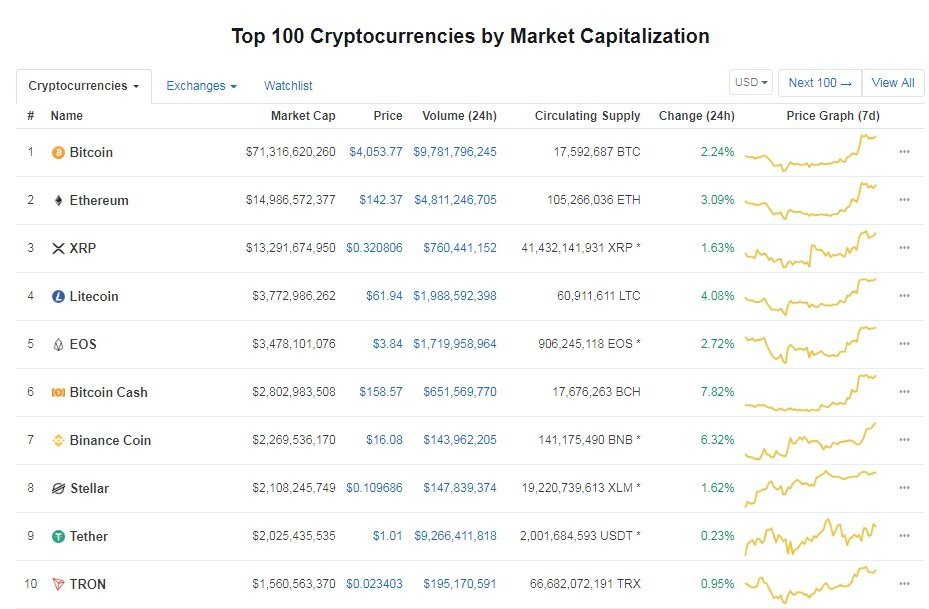The image size is (929, 609).
Task: Open the Bitcoin Cash name link
Action: [x=108, y=393]
